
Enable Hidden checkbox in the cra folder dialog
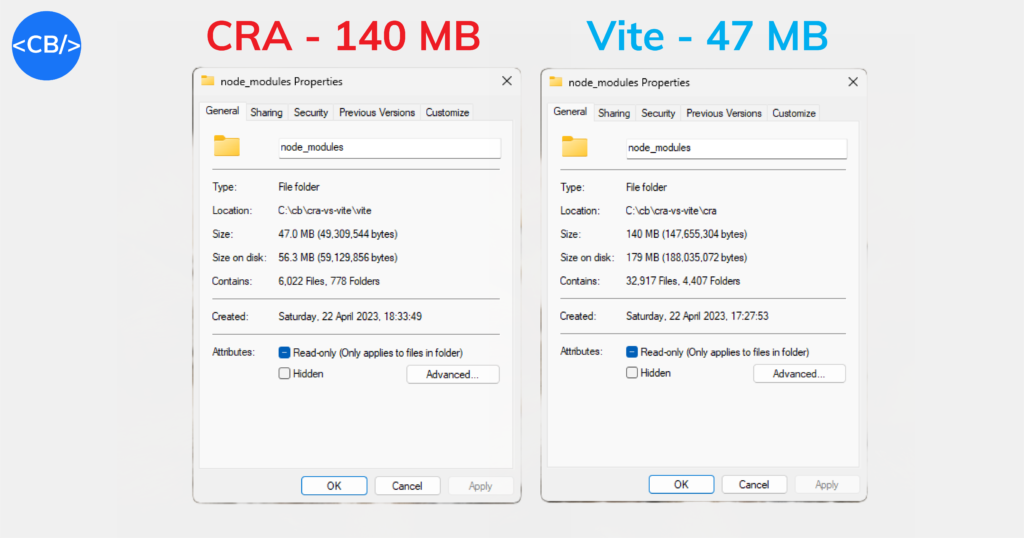[x=632, y=373]
